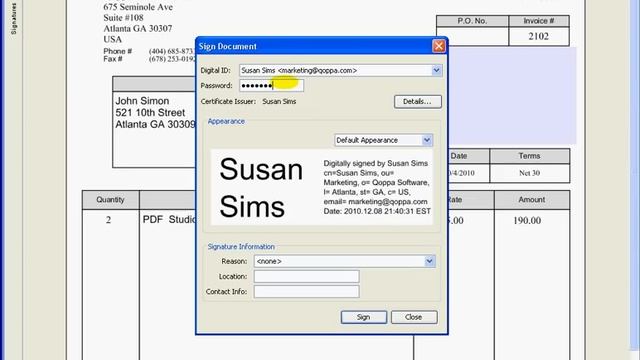Select the amount '190.00' cell
Image resolution: width=640 pixels, height=360 pixels.
click(x=527, y=220)
